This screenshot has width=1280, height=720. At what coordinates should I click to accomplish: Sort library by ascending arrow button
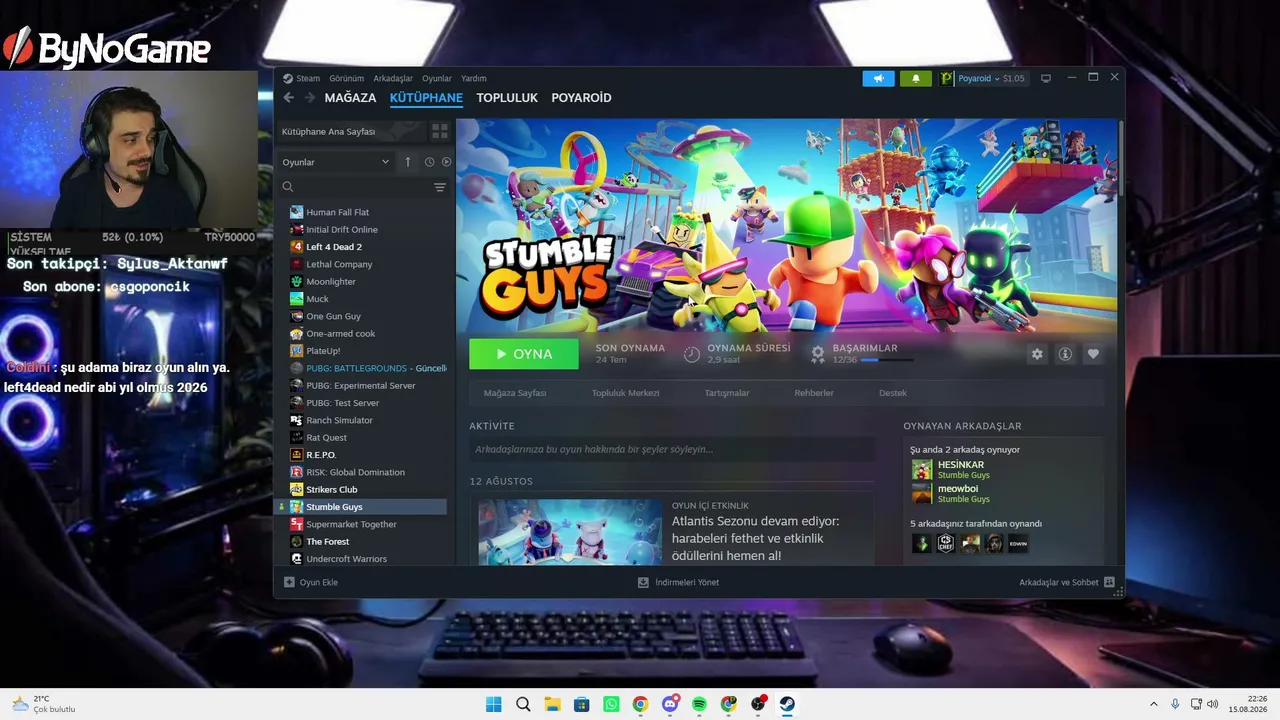pyautogui.click(x=407, y=162)
